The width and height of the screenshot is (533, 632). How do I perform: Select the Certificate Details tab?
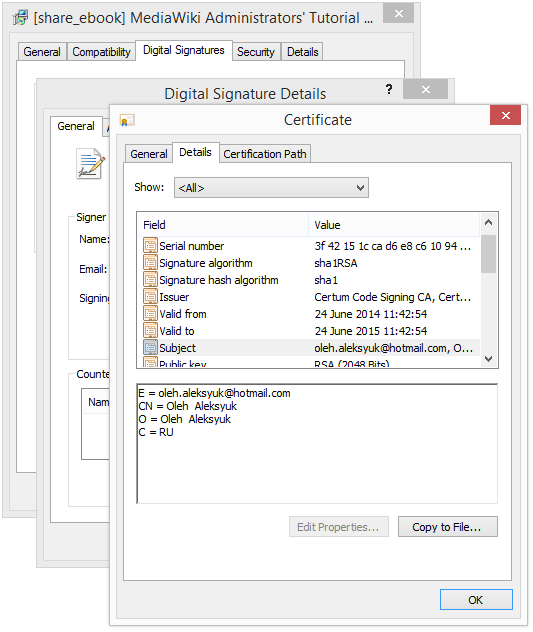pos(196,152)
